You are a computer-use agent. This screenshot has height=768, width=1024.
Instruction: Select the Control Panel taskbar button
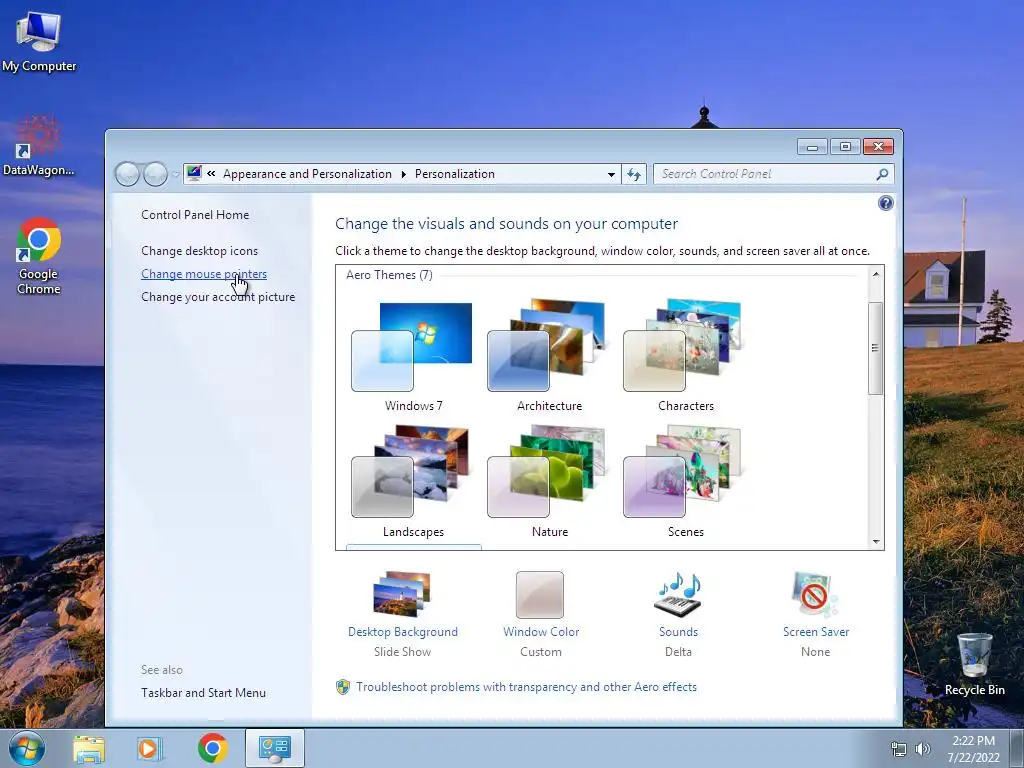274,748
